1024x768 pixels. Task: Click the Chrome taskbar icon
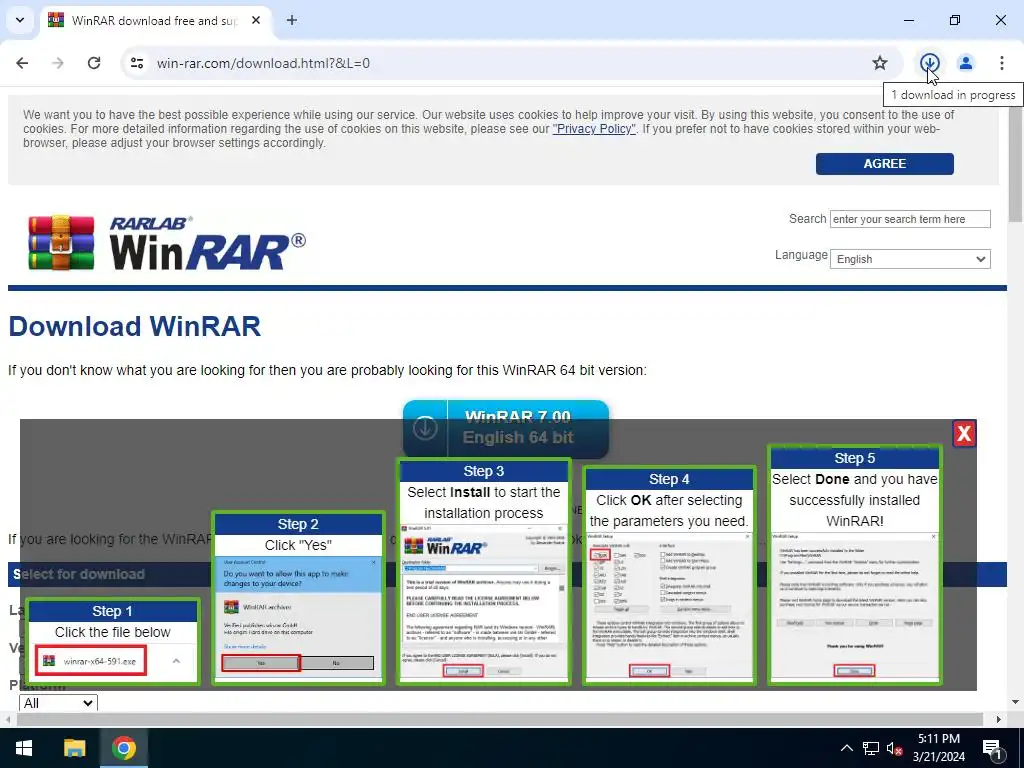[x=123, y=748]
